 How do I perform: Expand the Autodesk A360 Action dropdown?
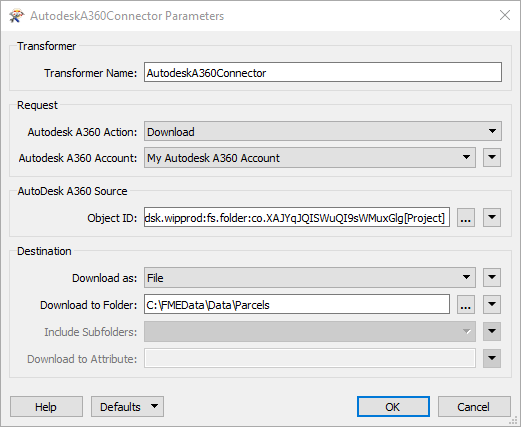tap(323, 131)
